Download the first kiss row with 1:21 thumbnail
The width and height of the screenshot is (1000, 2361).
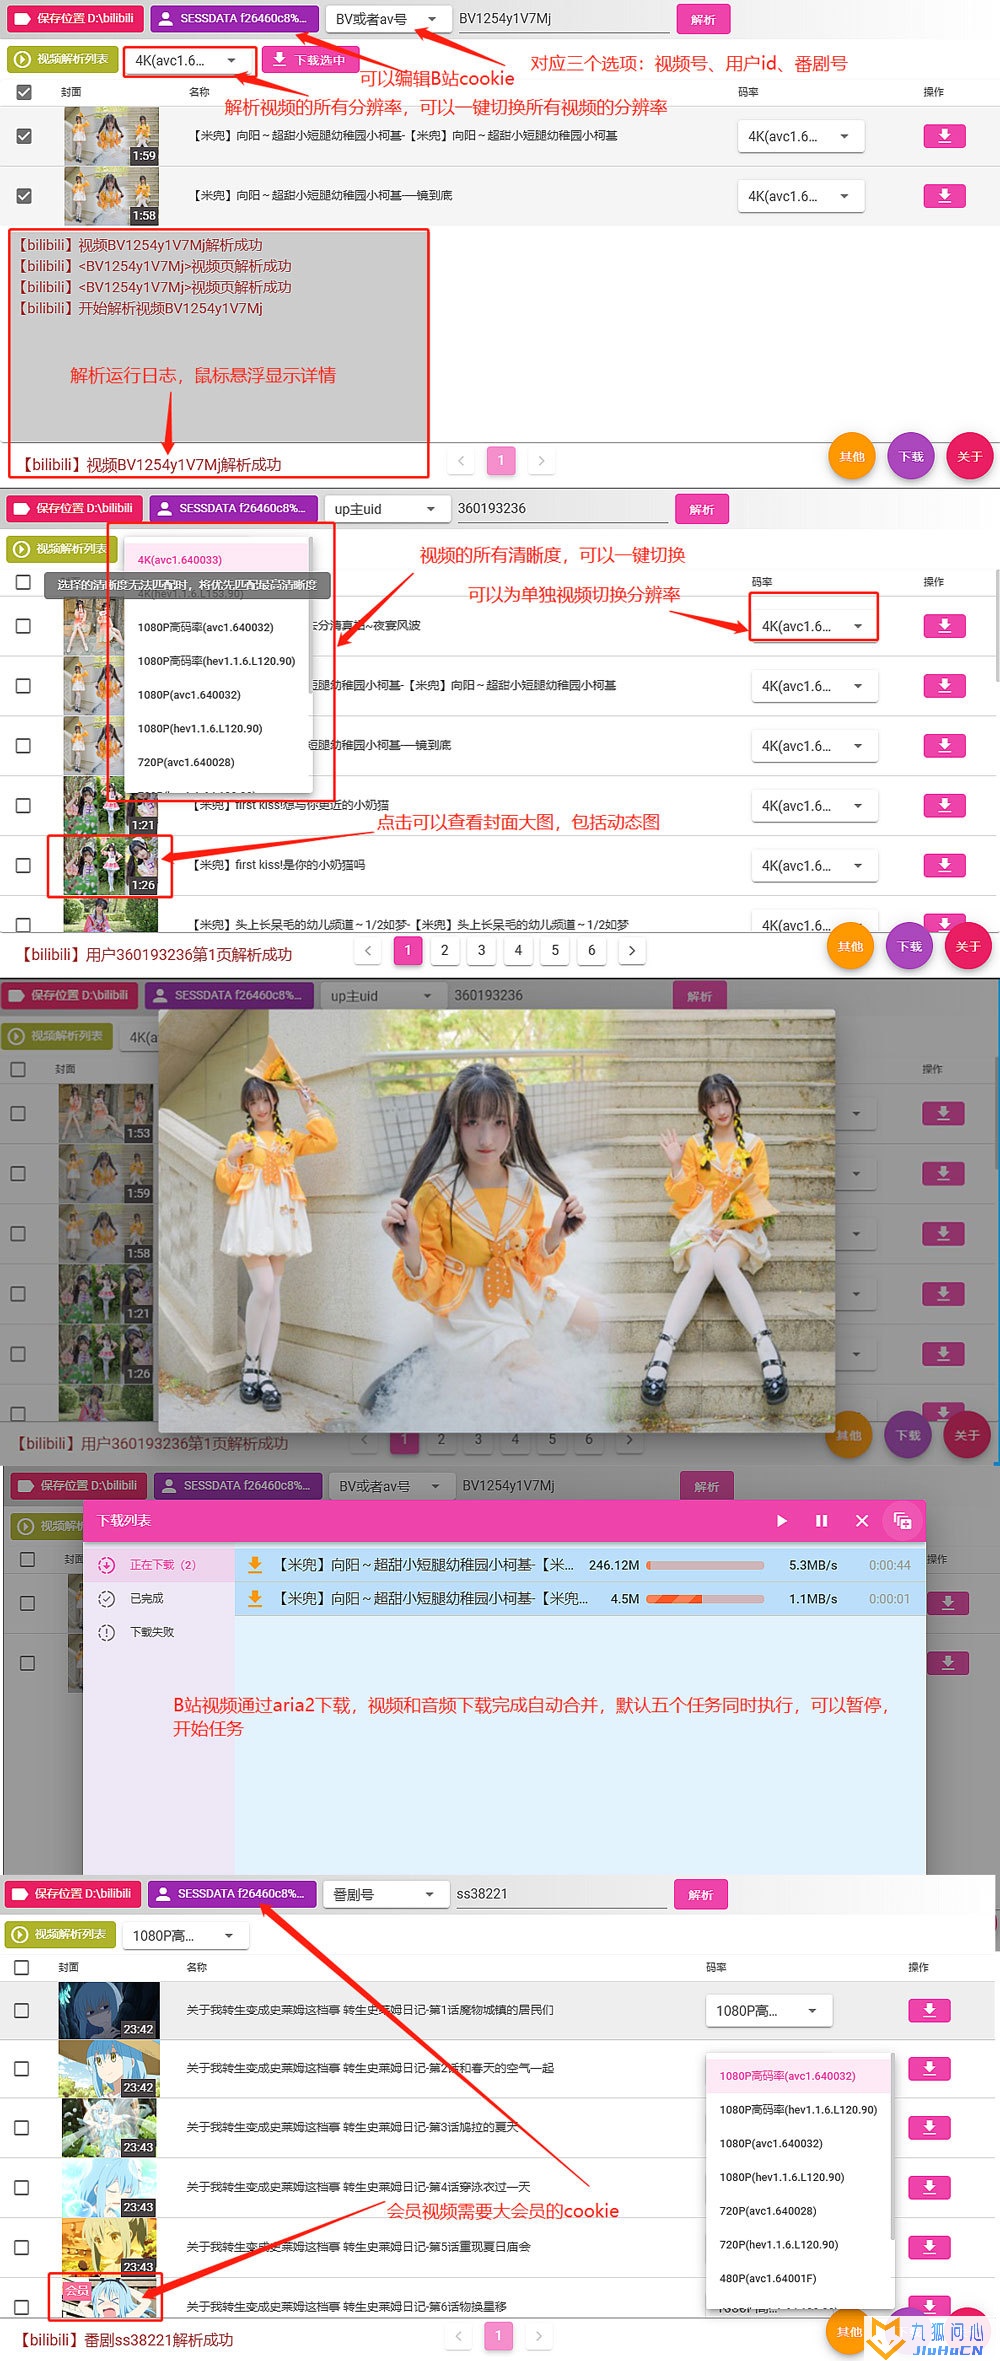click(944, 806)
